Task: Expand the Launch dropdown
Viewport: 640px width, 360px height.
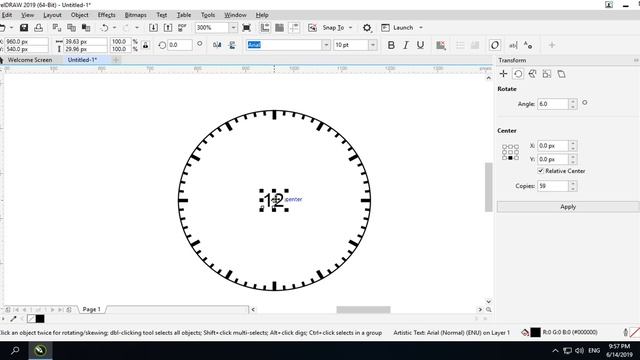Action: (x=421, y=28)
